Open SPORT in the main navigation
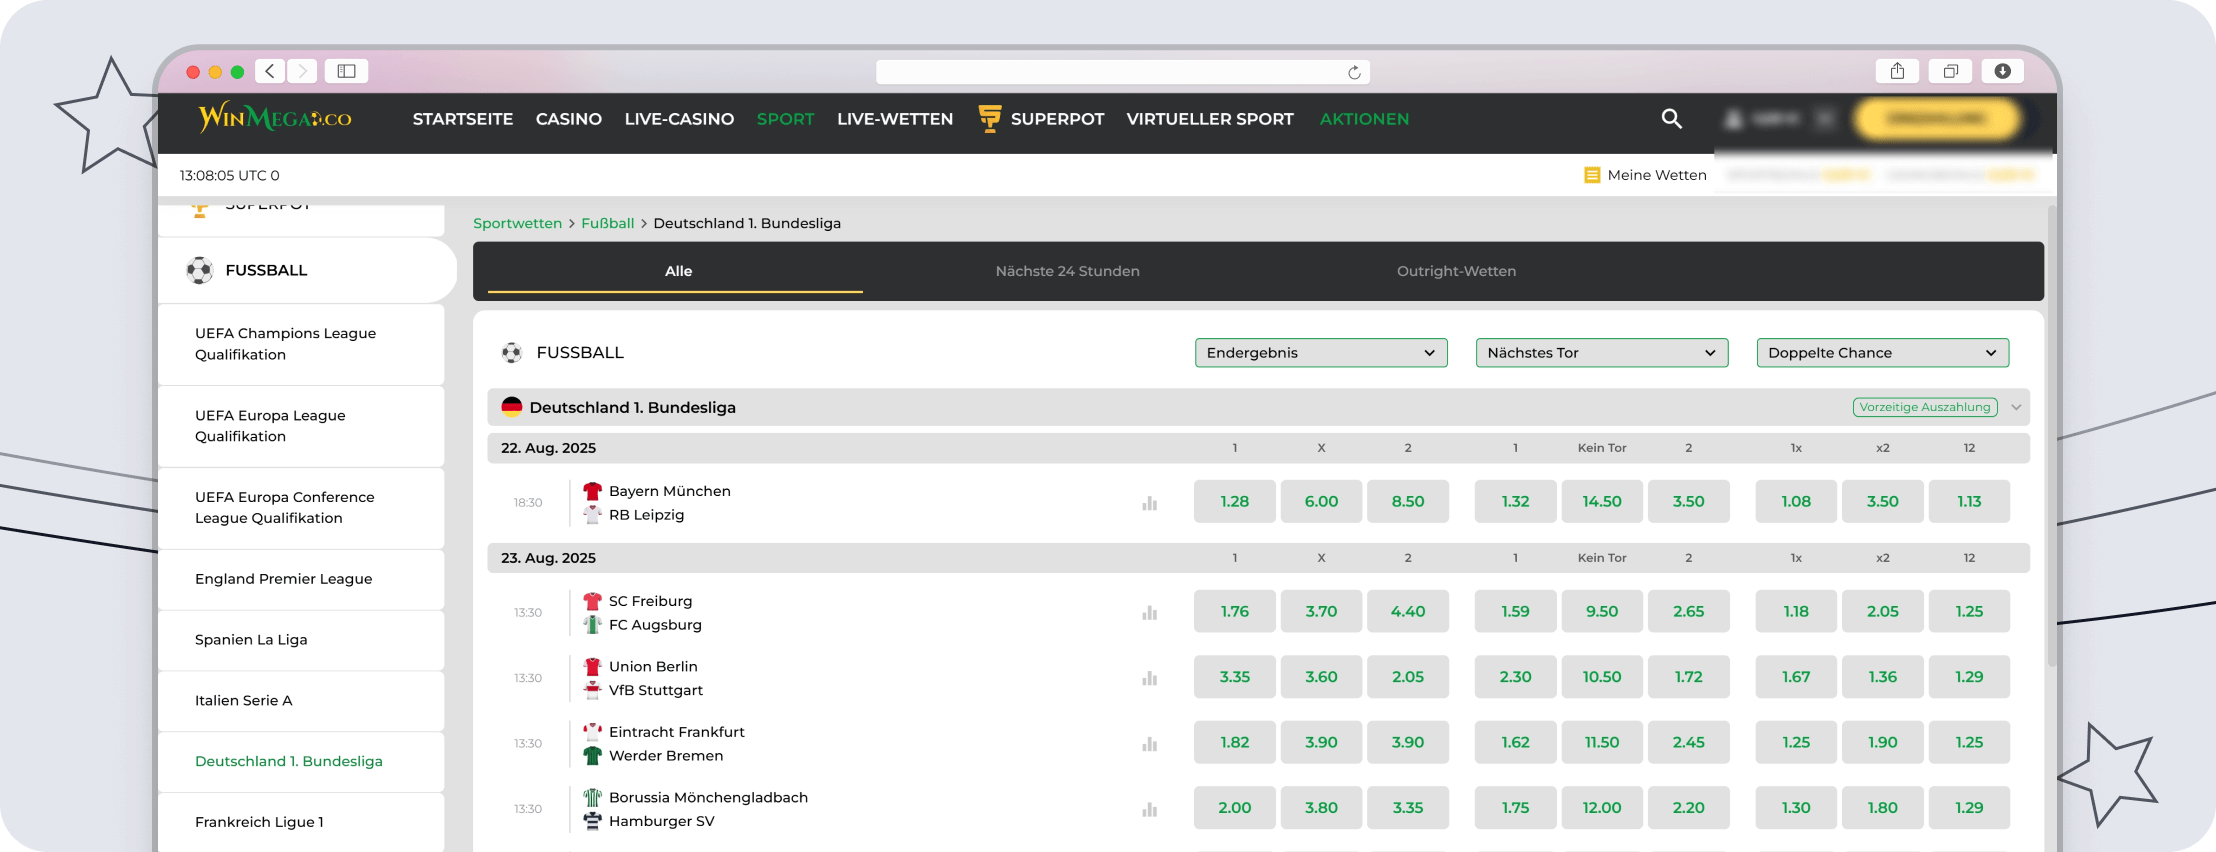 (x=785, y=119)
